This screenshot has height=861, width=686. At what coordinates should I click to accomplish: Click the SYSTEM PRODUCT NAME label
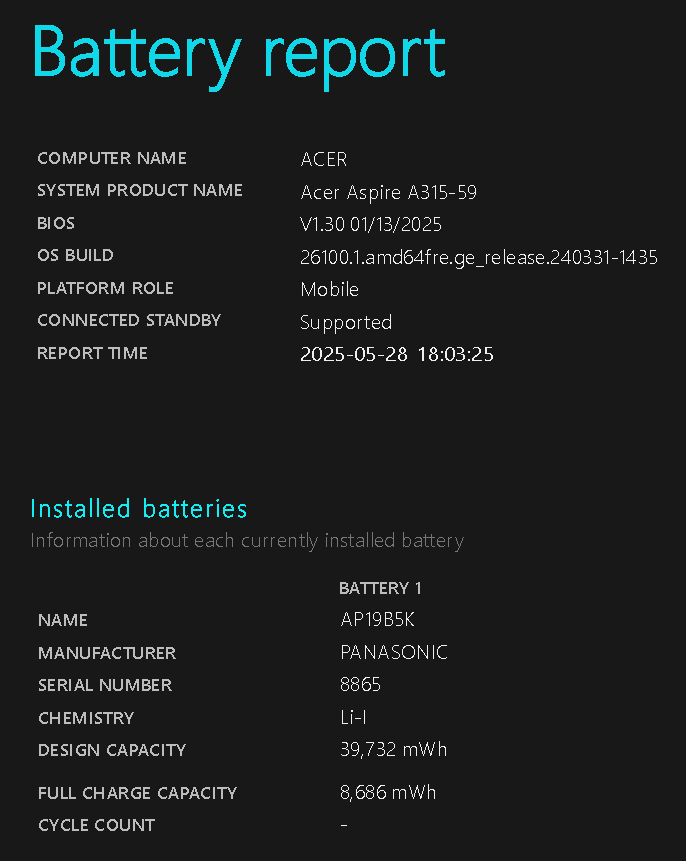pos(140,190)
